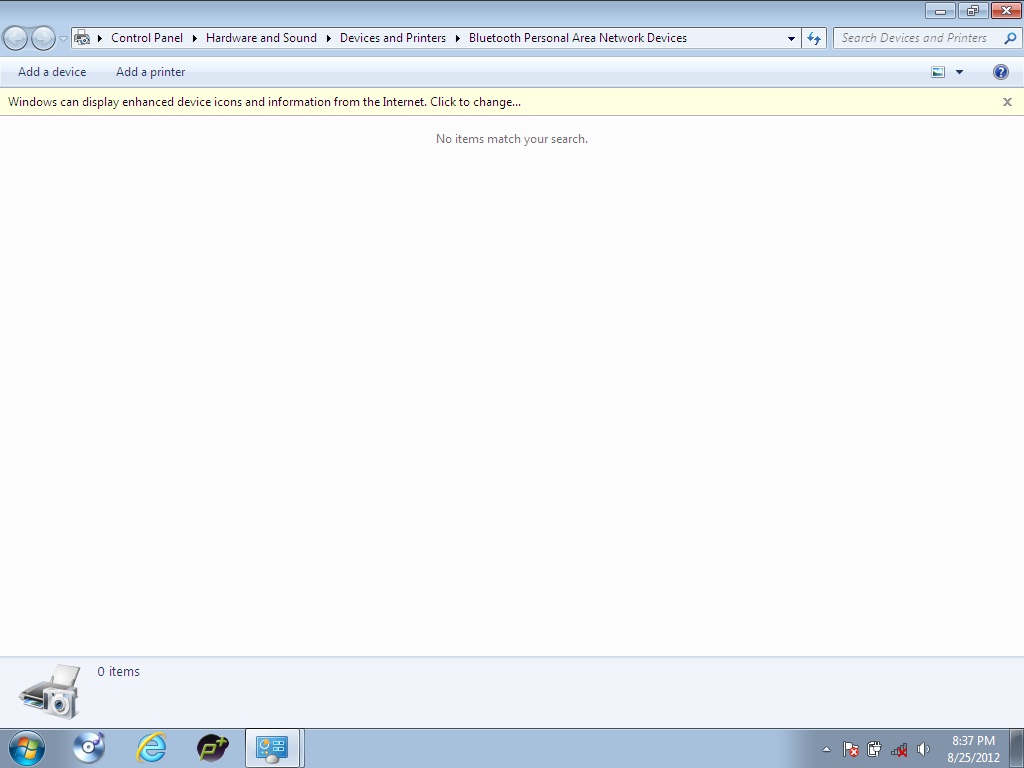This screenshot has height=768, width=1024.
Task: Click the Forward navigation arrow
Action: (x=43, y=39)
